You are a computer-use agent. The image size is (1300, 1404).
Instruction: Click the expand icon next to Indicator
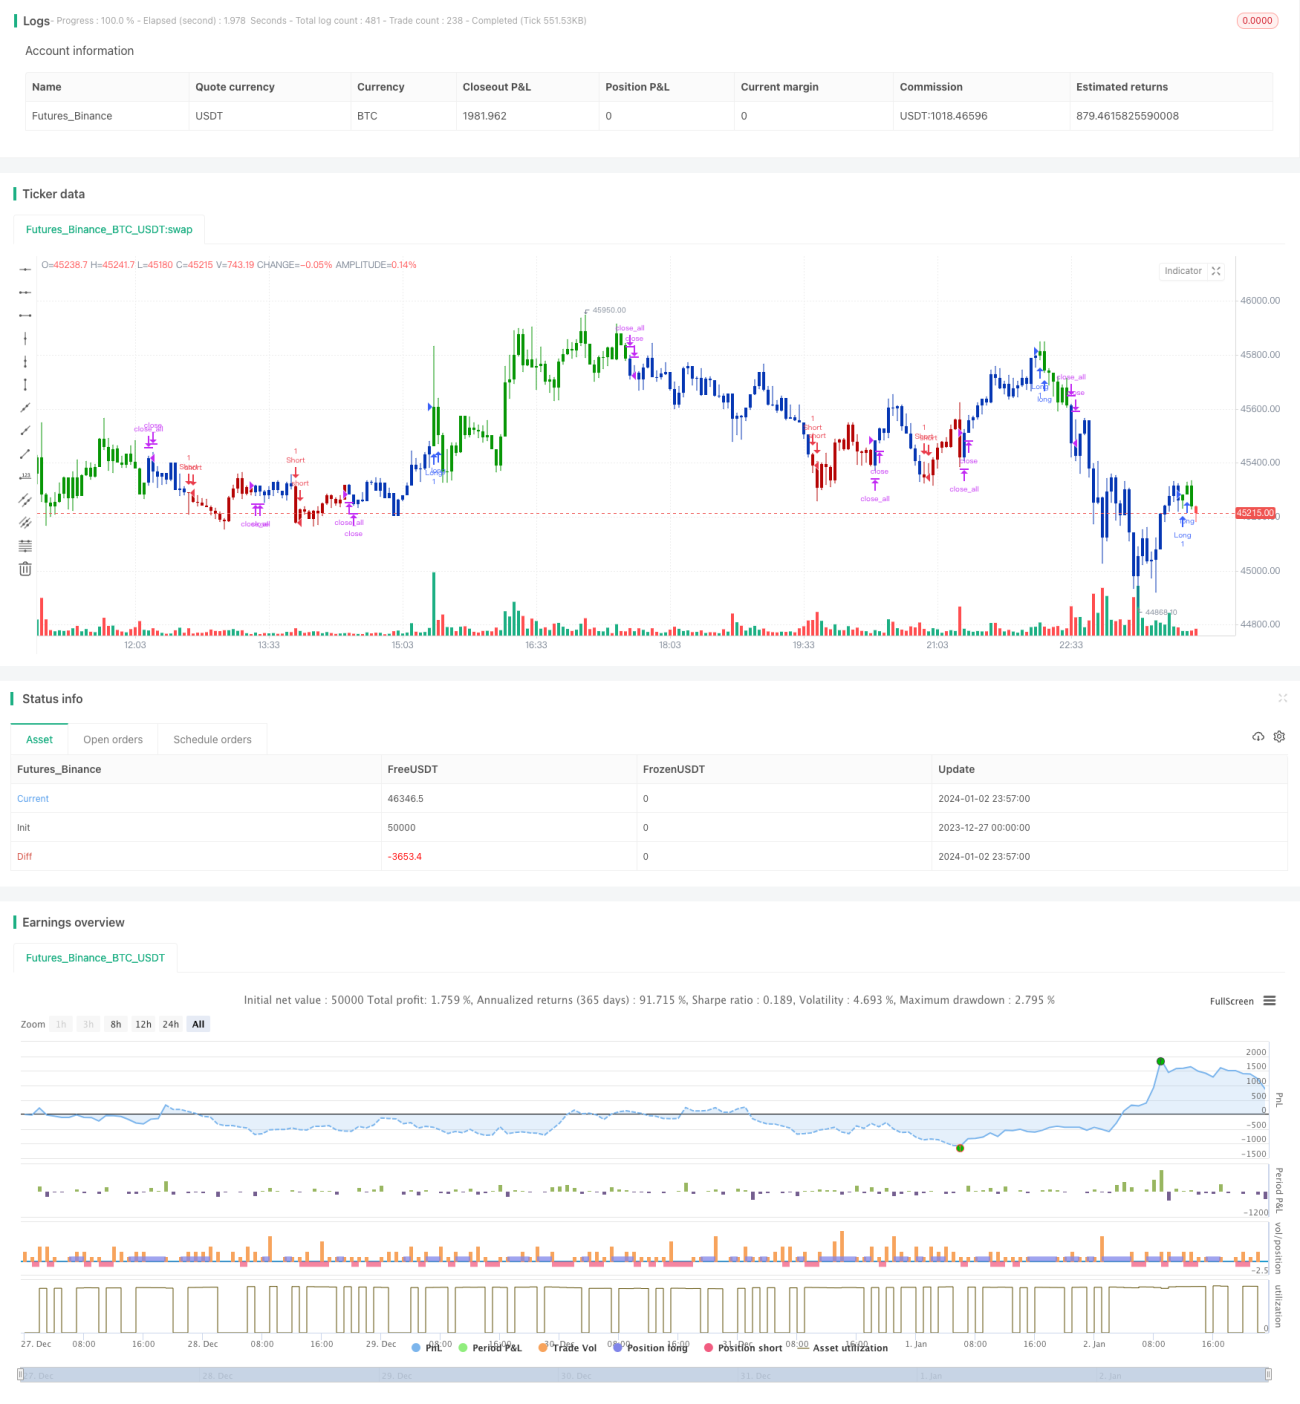pos(1216,271)
